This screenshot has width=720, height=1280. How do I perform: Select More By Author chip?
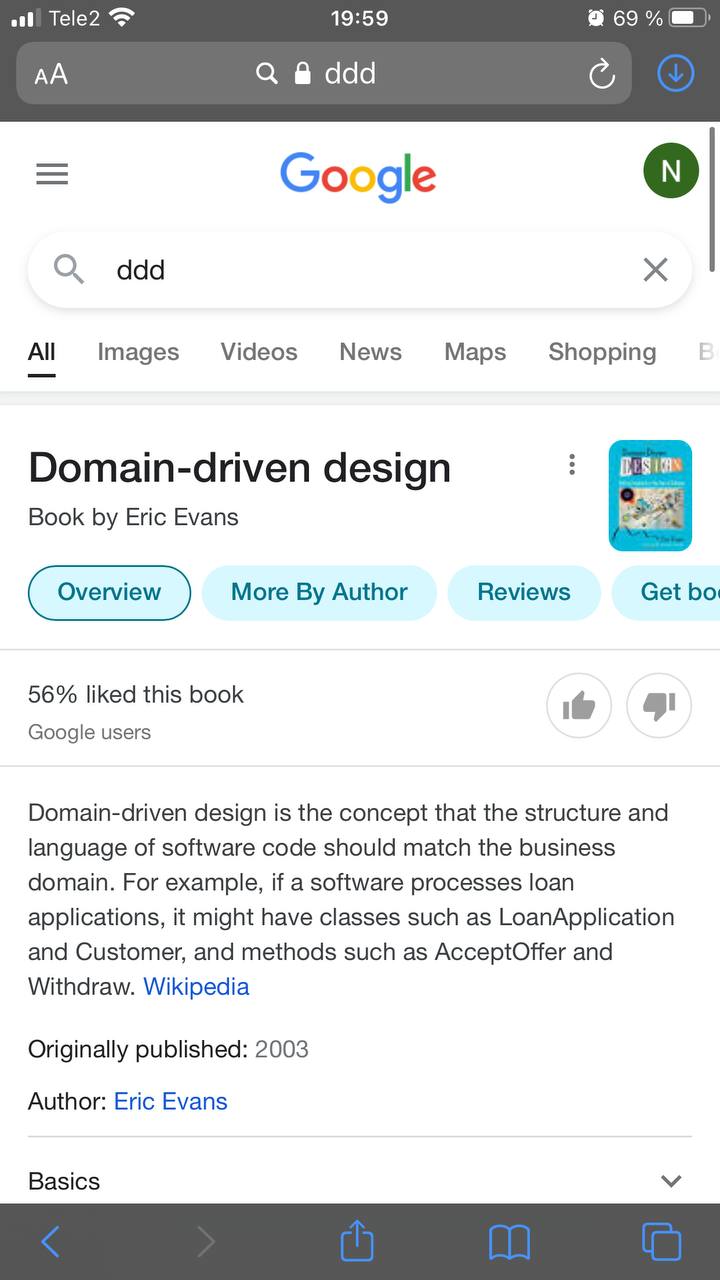tap(319, 592)
